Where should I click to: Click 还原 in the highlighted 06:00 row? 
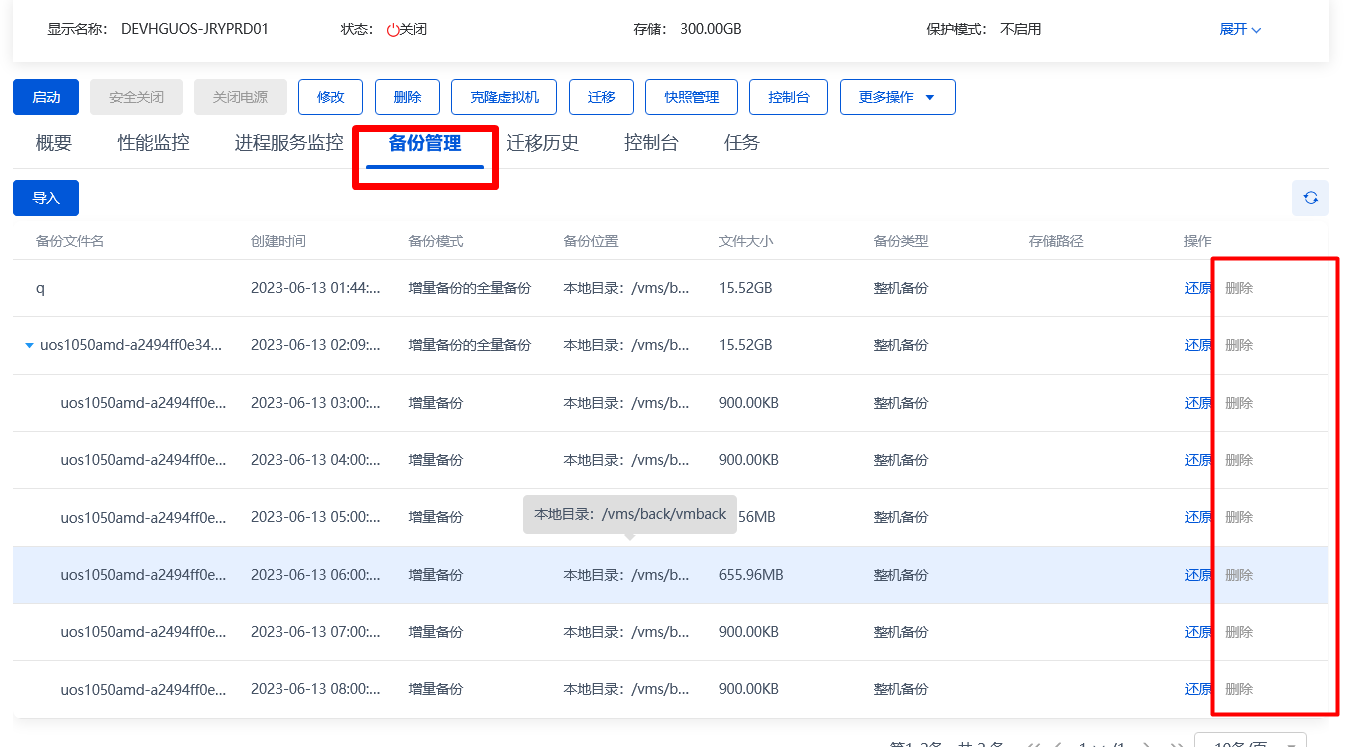1198,575
